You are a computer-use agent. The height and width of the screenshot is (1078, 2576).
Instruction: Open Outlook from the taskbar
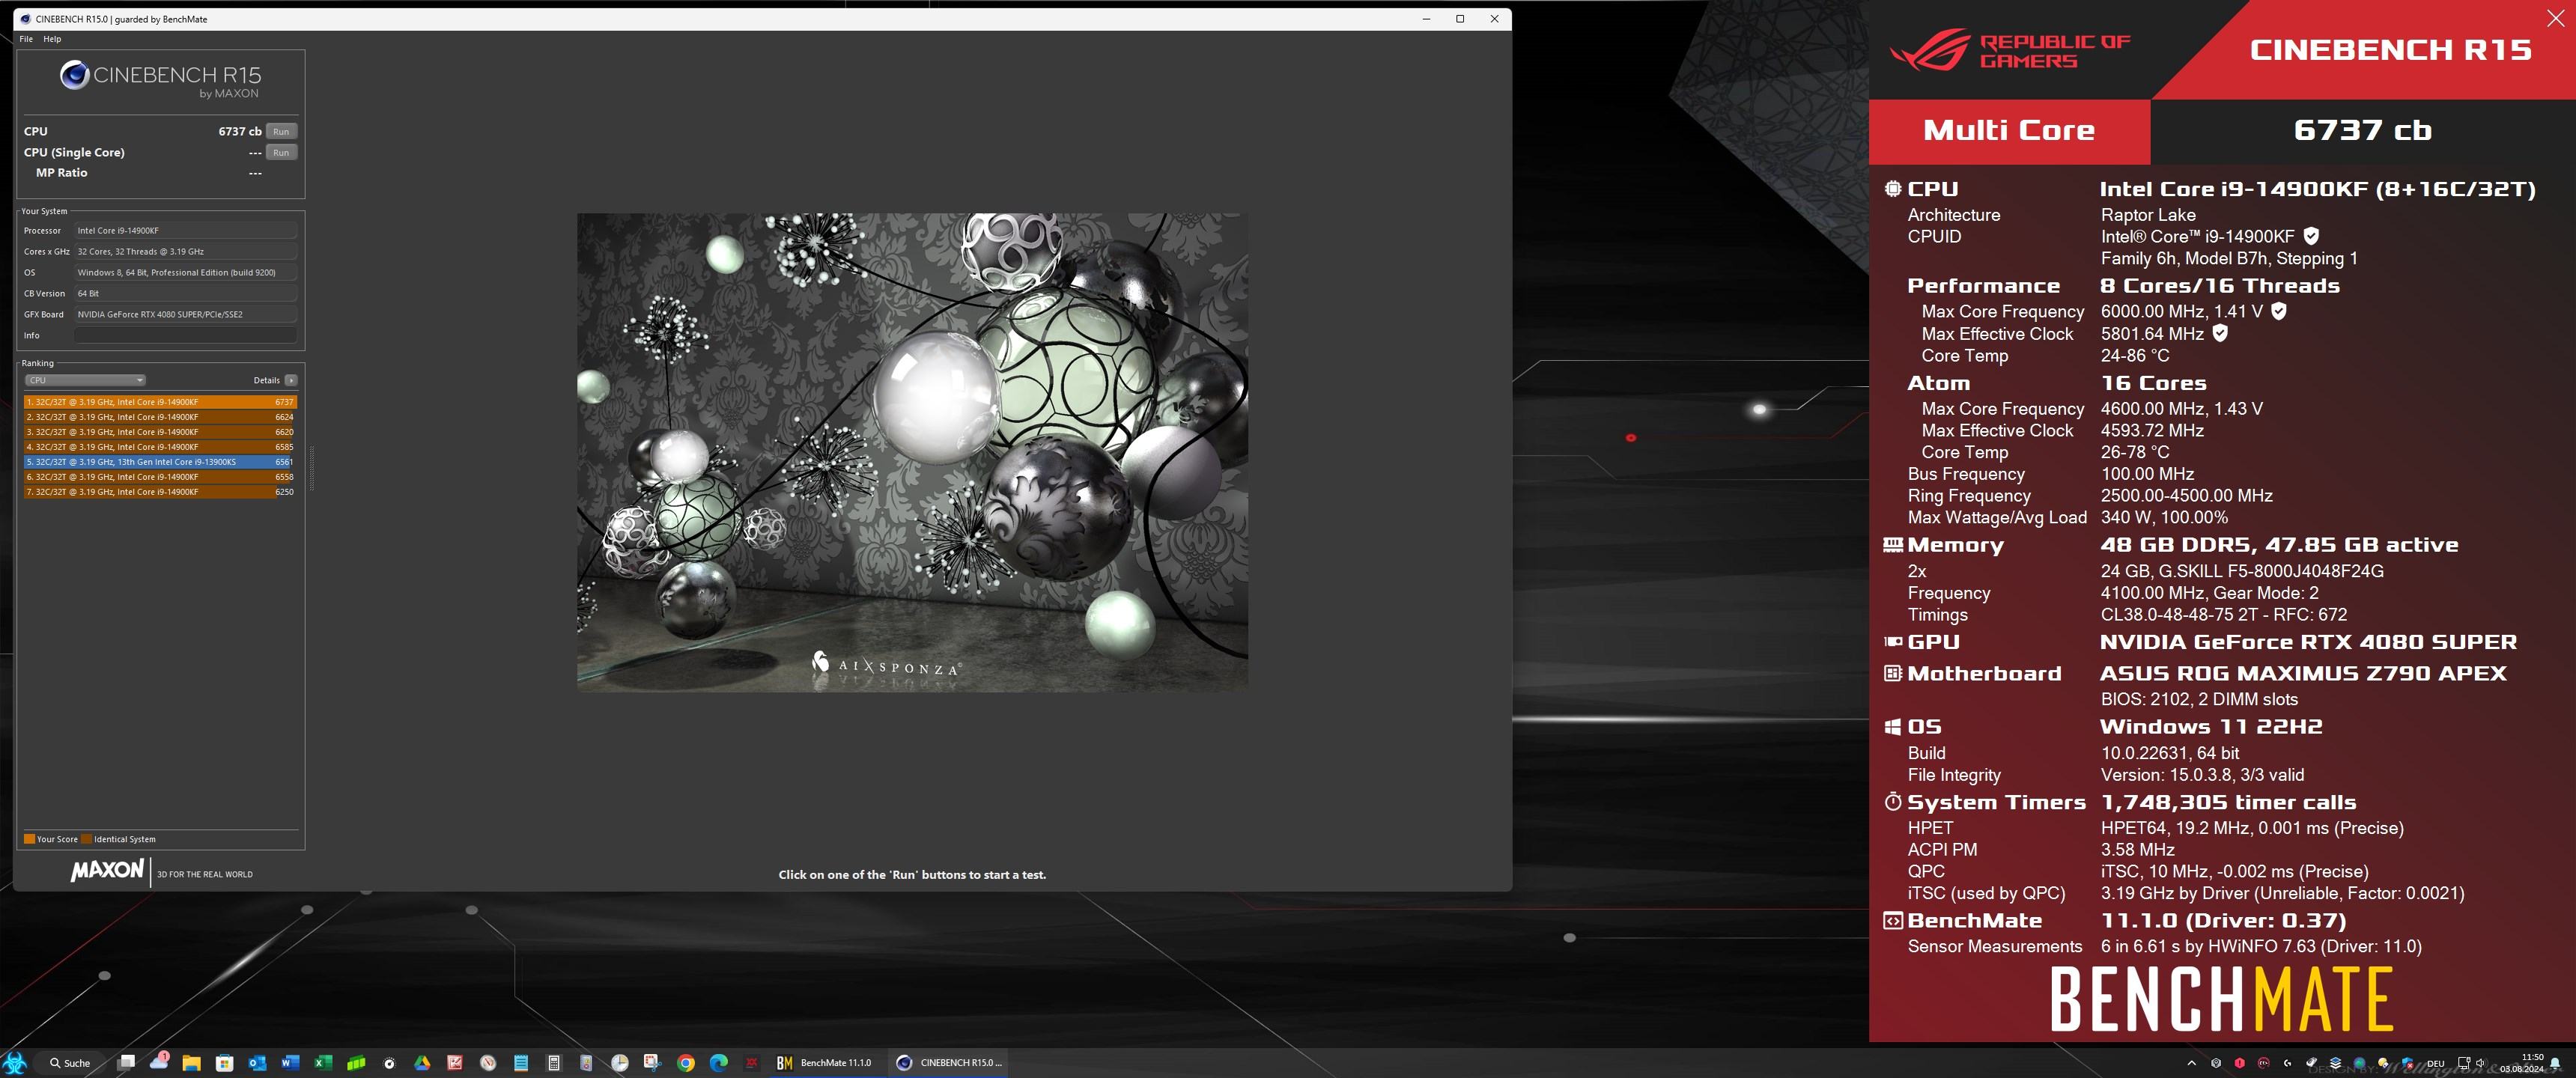pos(257,1063)
